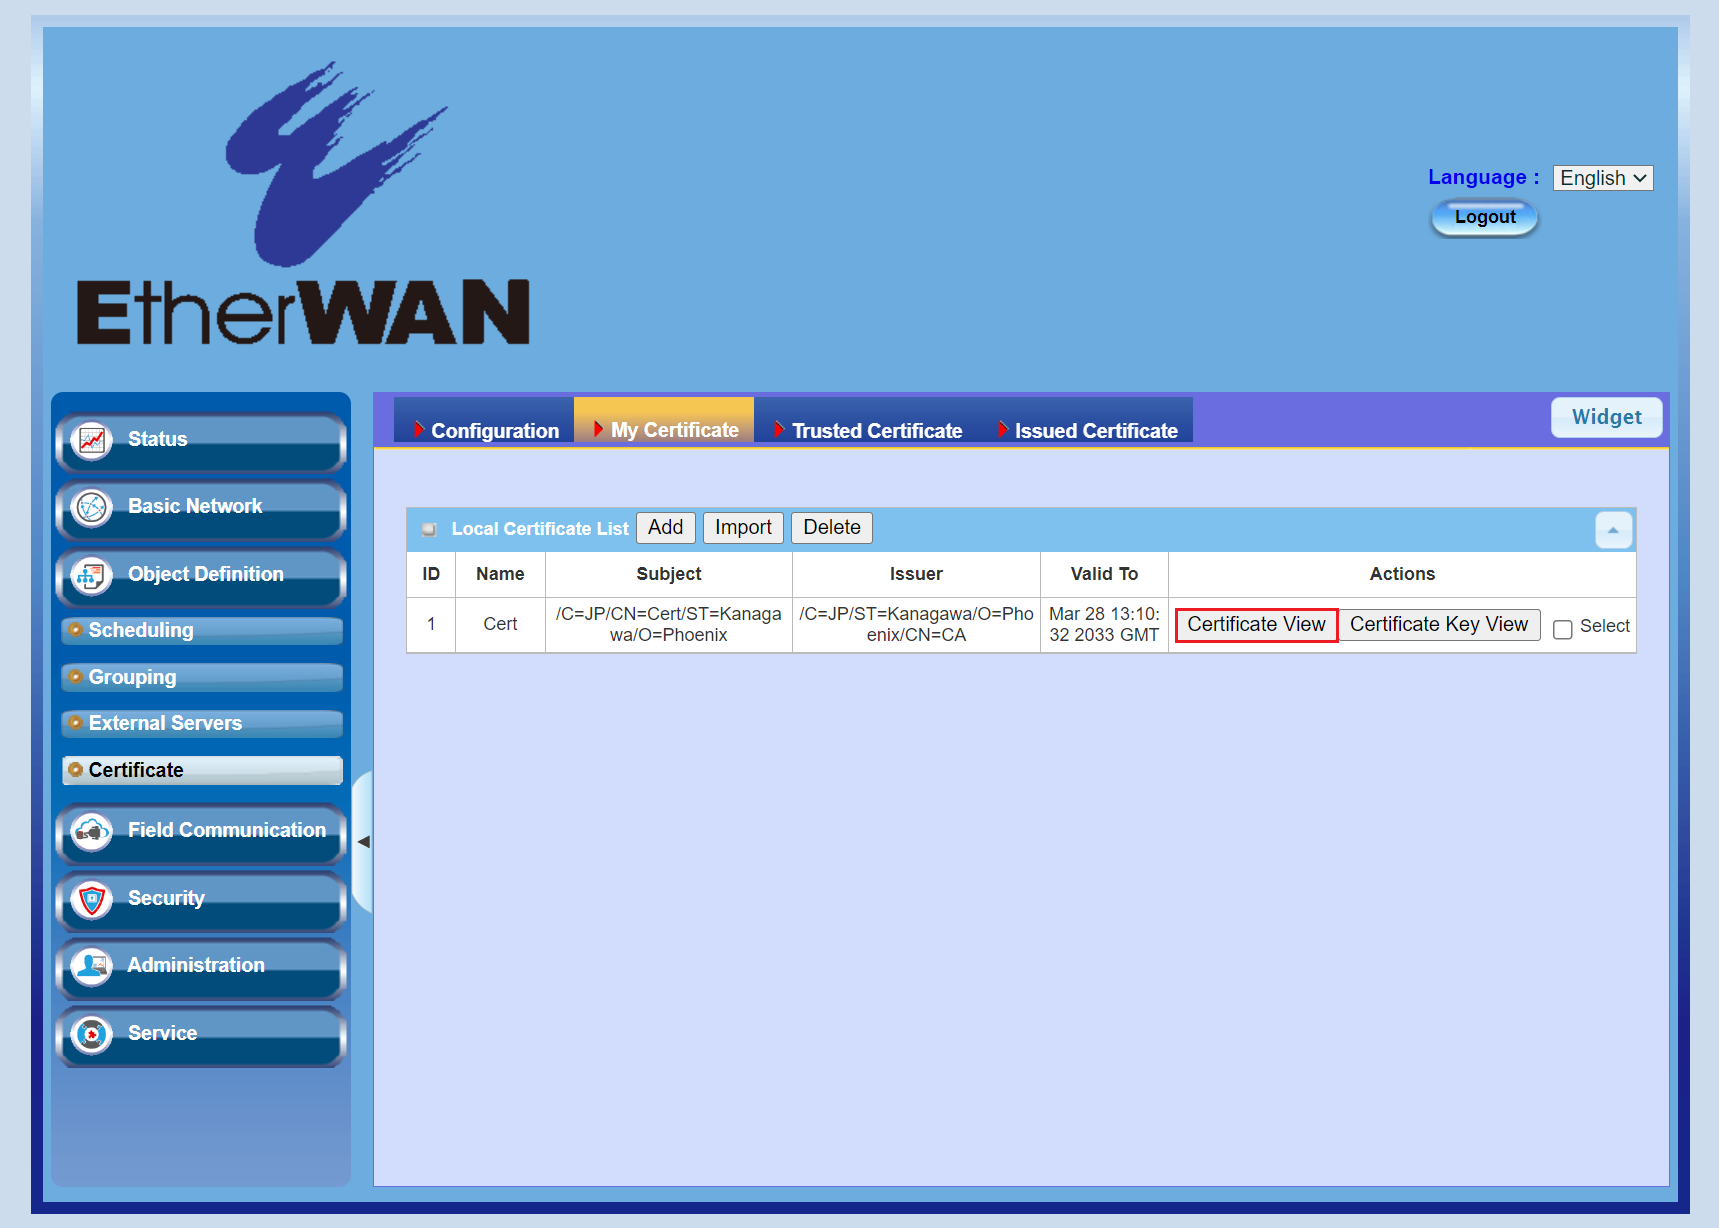The height and width of the screenshot is (1228, 1719).
Task: Click the Issuer cell ending CN=CA
Action: (x=916, y=624)
